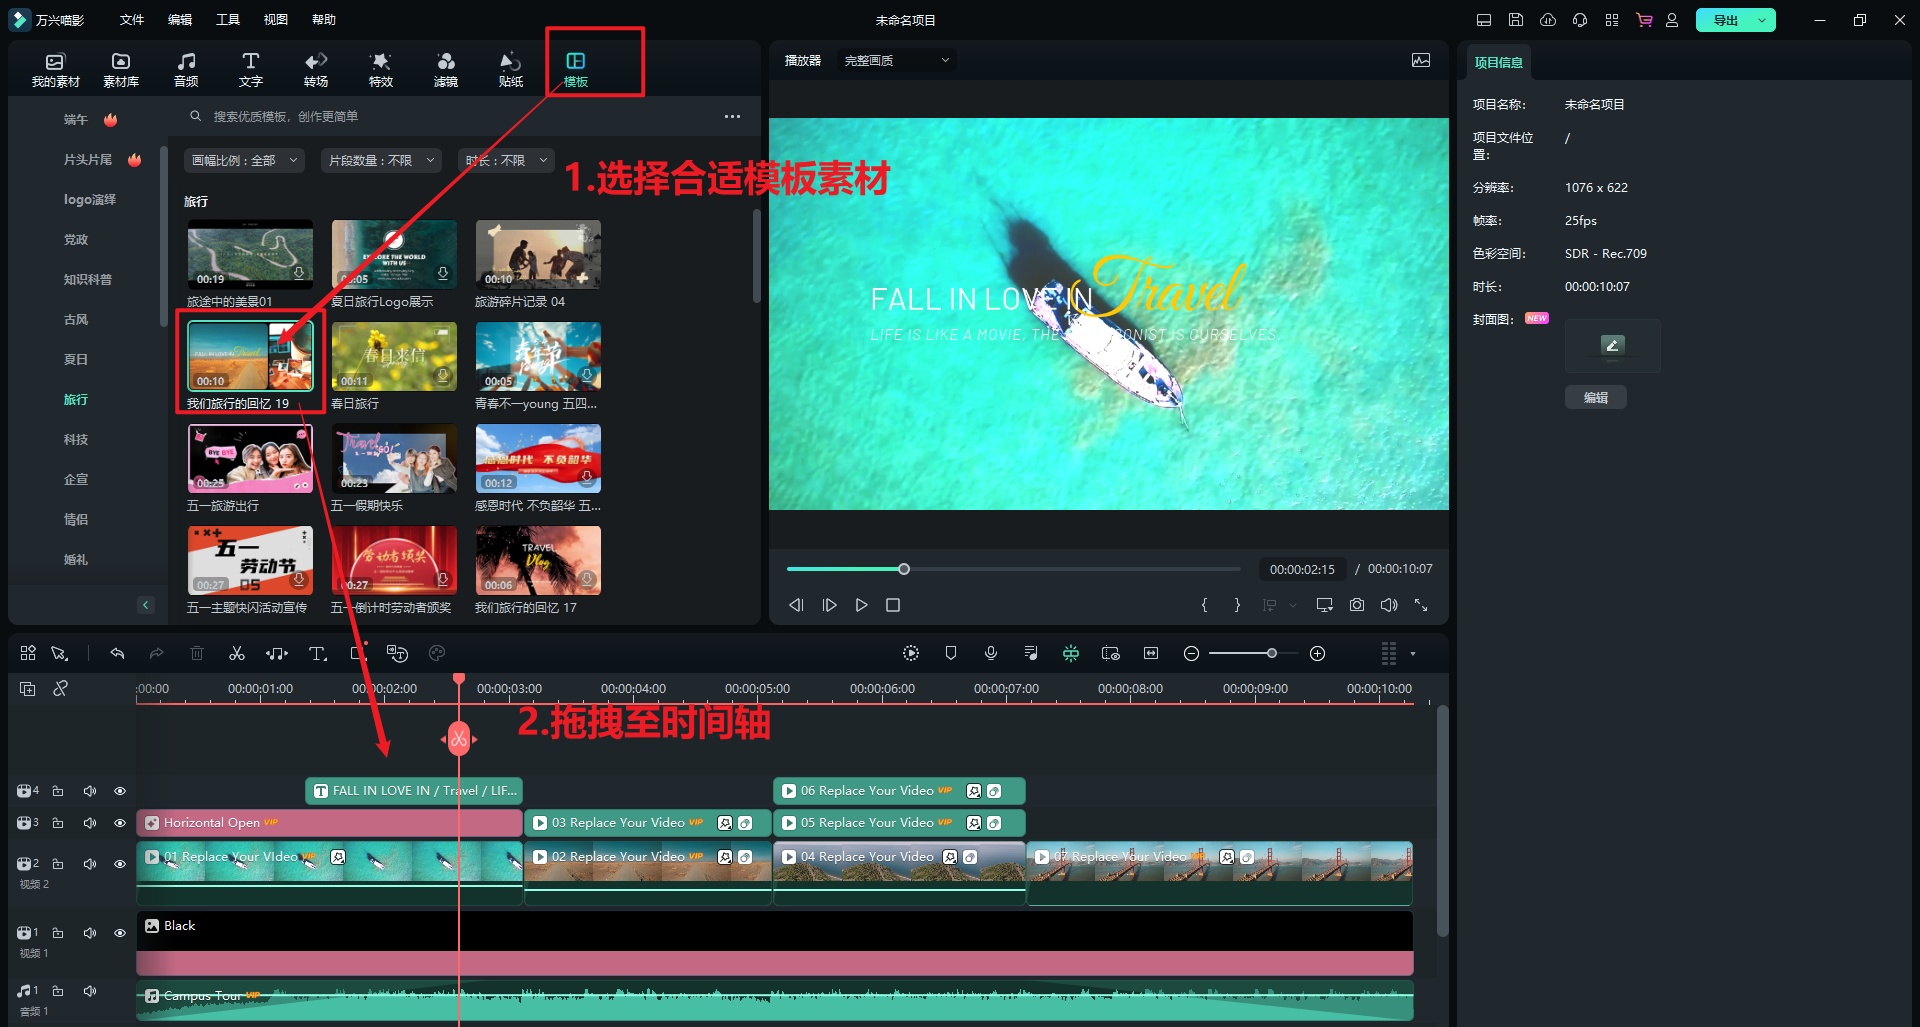Expand the aspect ratio (画幅比例) filter dropdown
This screenshot has height=1027, width=1920.
click(244, 160)
